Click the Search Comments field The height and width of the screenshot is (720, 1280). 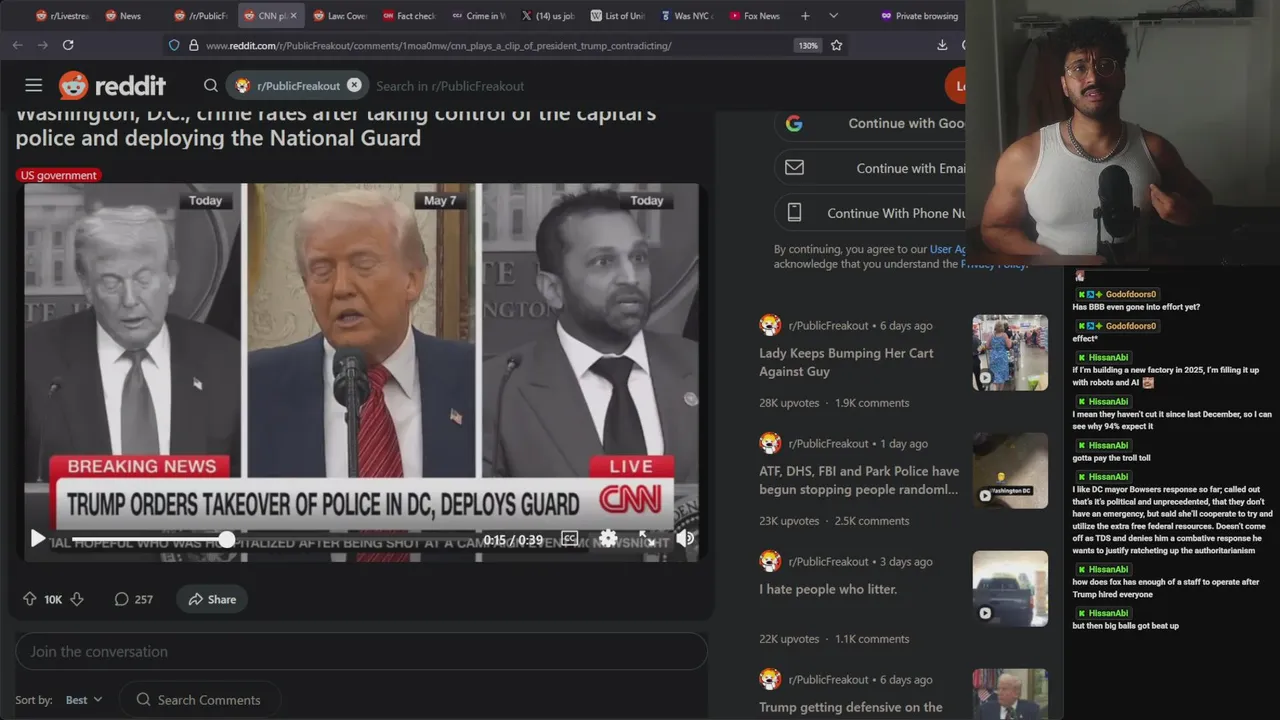pyautogui.click(x=200, y=700)
